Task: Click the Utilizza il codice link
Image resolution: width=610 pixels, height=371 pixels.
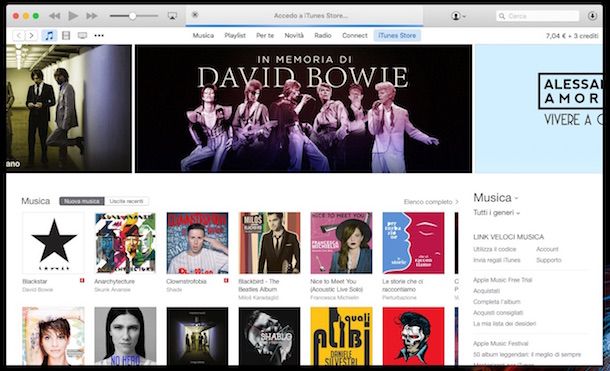Action: click(494, 249)
